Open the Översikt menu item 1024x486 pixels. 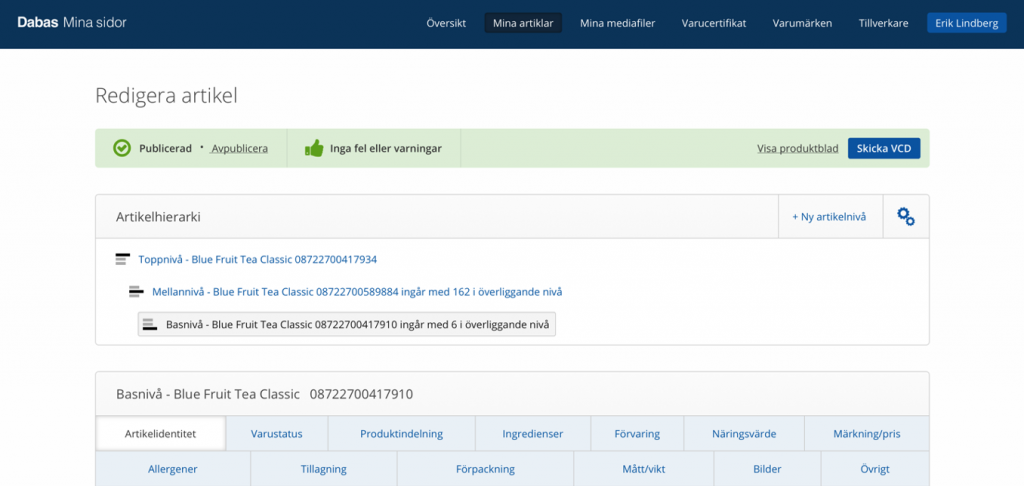click(x=446, y=24)
